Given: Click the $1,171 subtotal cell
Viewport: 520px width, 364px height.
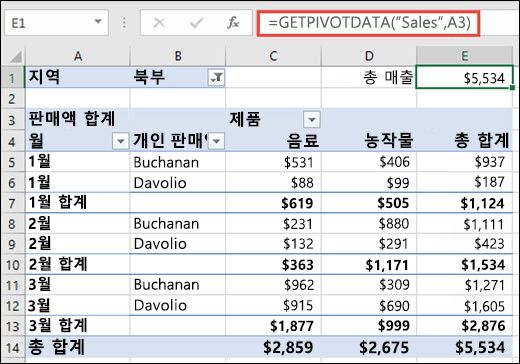Looking at the screenshot, I should pyautogui.click(x=369, y=265).
